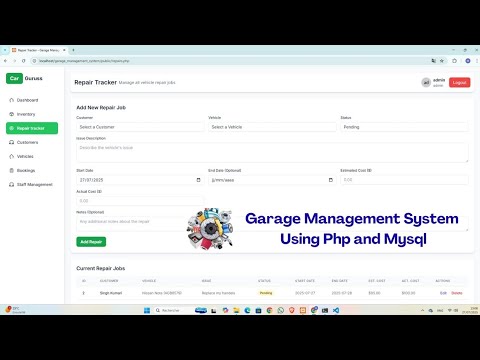Image resolution: width=480 pixels, height=360 pixels.
Task: Open the End Date calendar picker icon
Action: 331,180
